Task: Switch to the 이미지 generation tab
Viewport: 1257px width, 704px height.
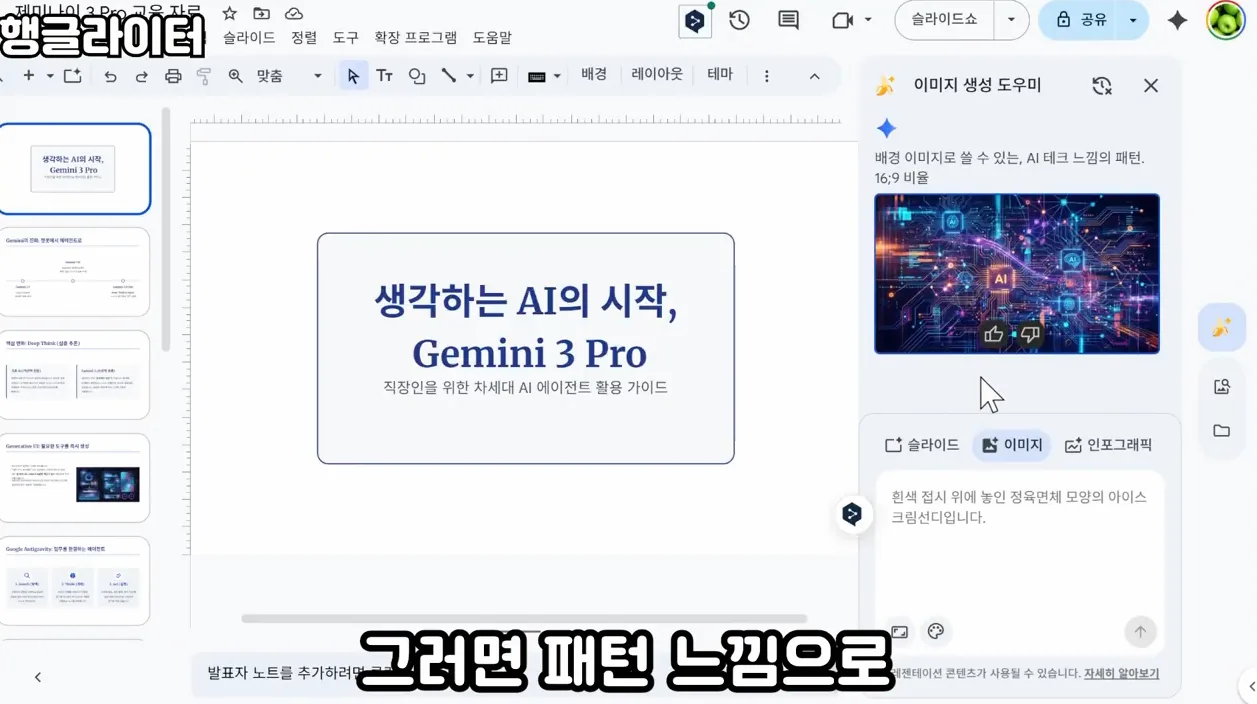Action: (1011, 445)
